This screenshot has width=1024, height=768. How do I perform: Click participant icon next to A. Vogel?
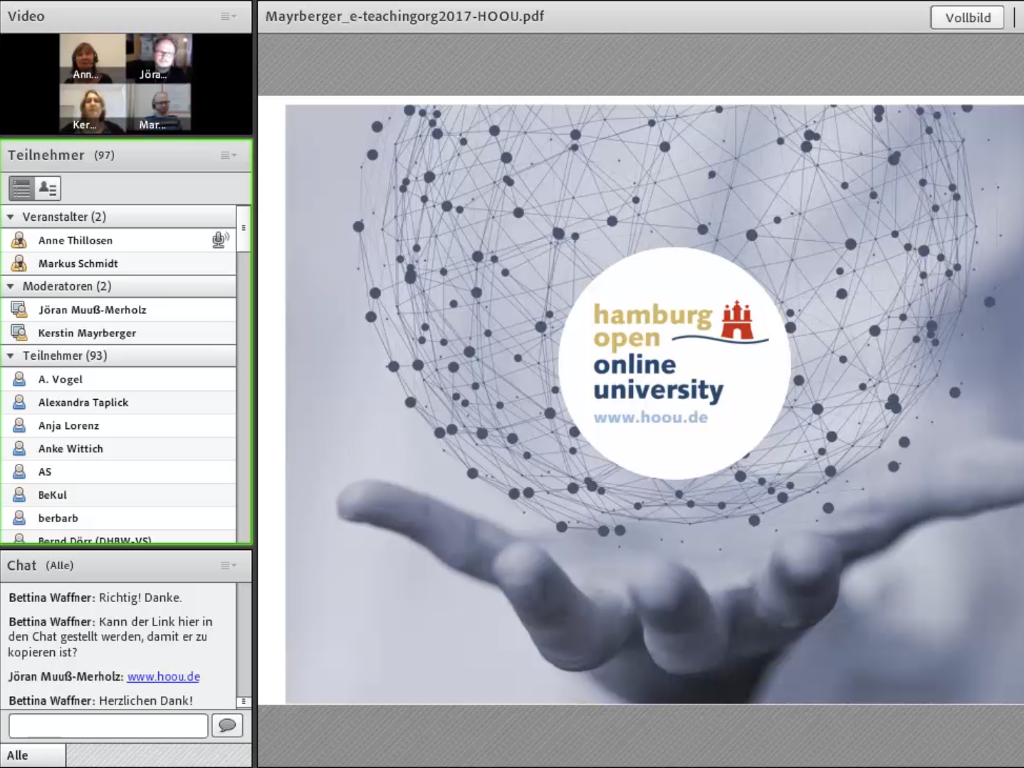[x=19, y=379]
